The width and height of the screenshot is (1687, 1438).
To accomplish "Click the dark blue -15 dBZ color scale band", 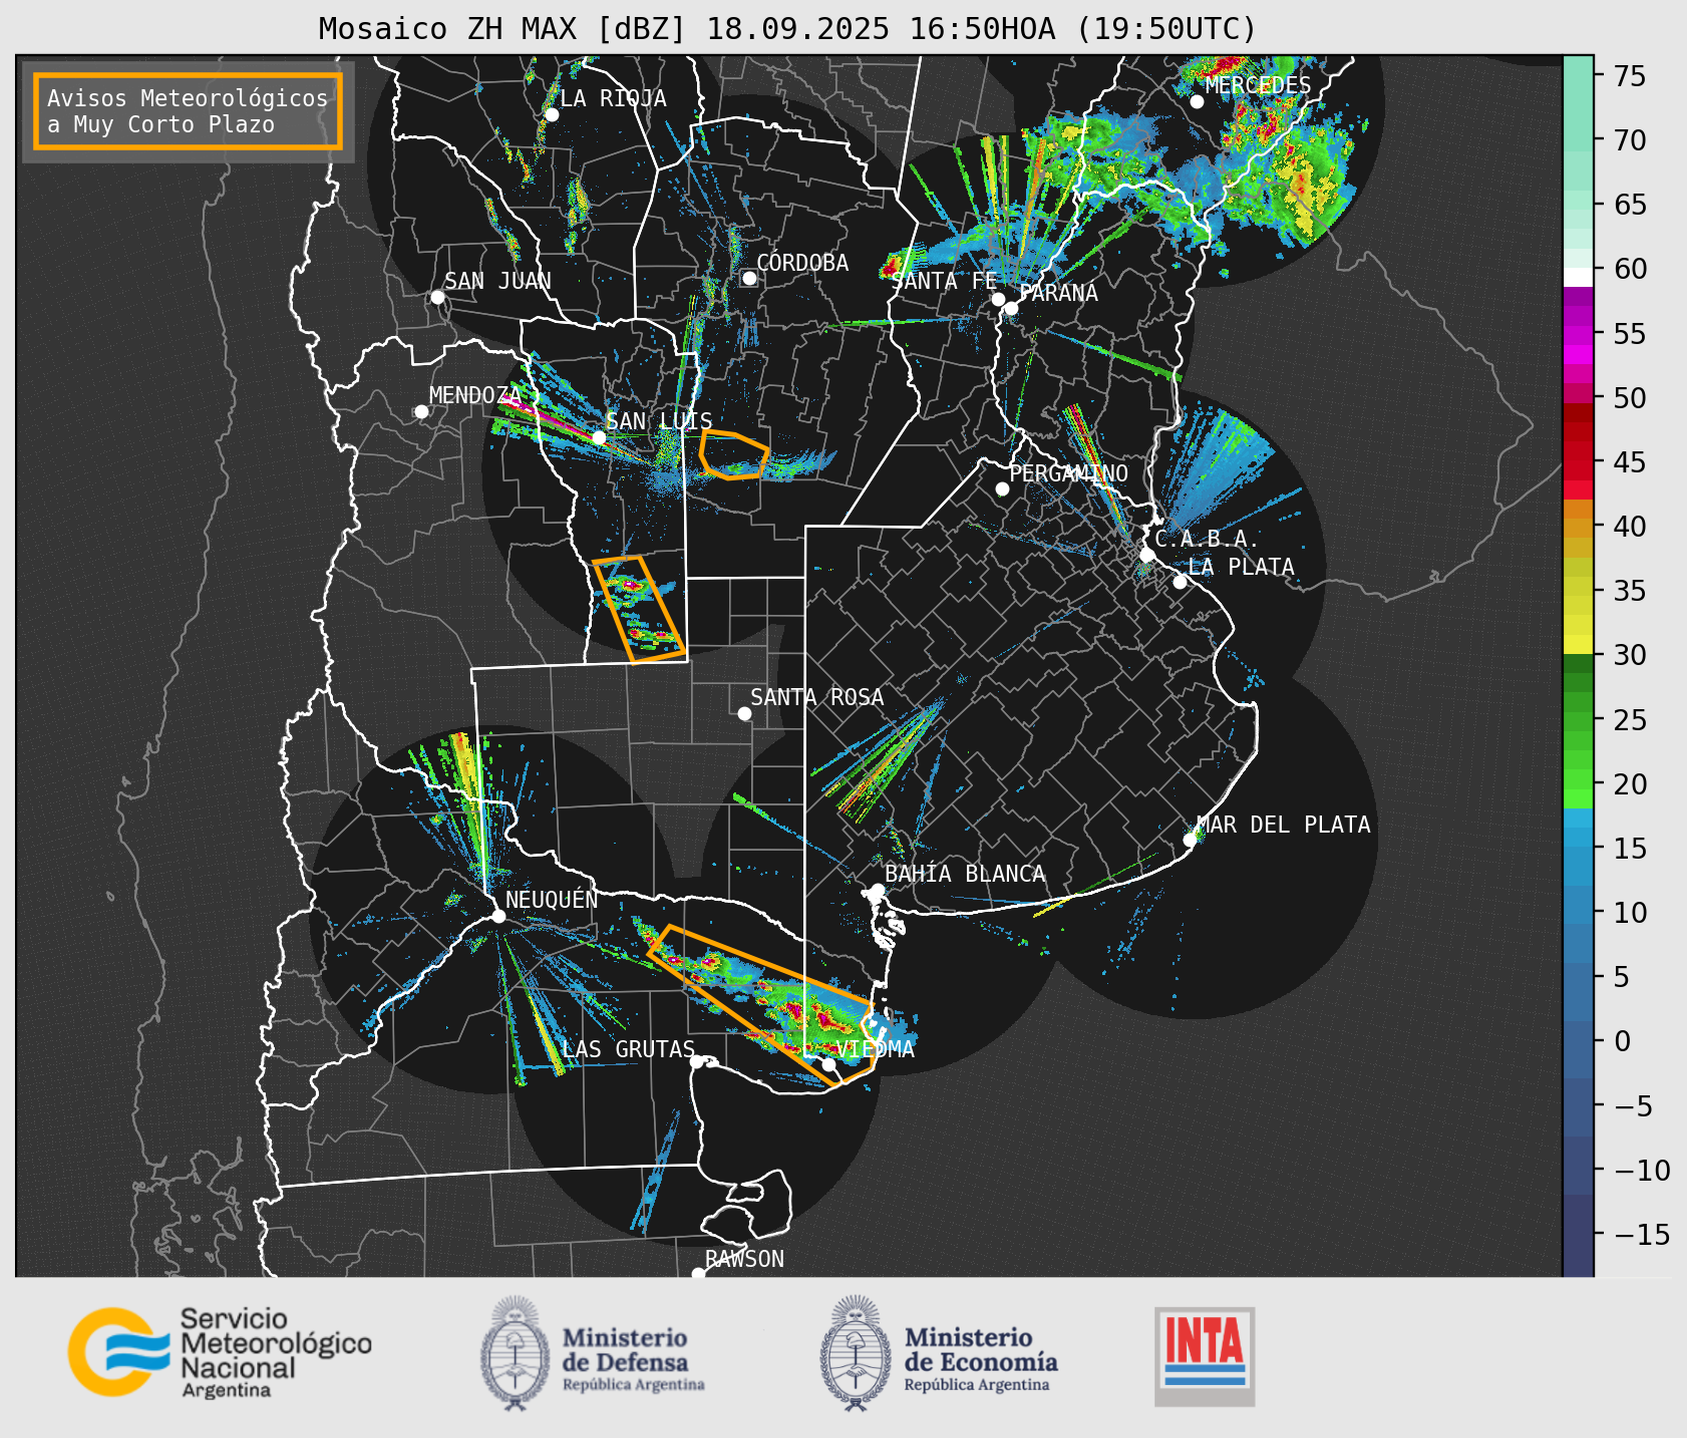I will click(1578, 1235).
